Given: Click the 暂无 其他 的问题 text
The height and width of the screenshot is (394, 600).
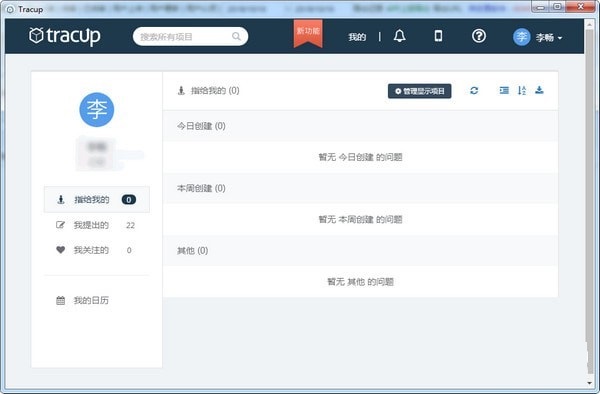Looking at the screenshot, I should click(x=360, y=282).
